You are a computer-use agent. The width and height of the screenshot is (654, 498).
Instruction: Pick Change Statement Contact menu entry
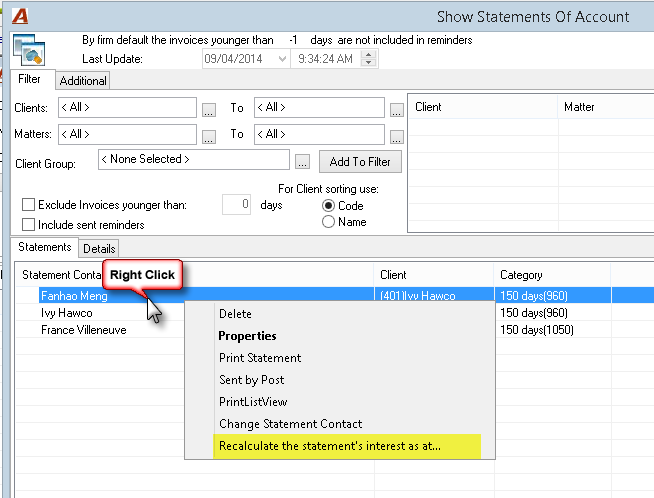(290, 424)
